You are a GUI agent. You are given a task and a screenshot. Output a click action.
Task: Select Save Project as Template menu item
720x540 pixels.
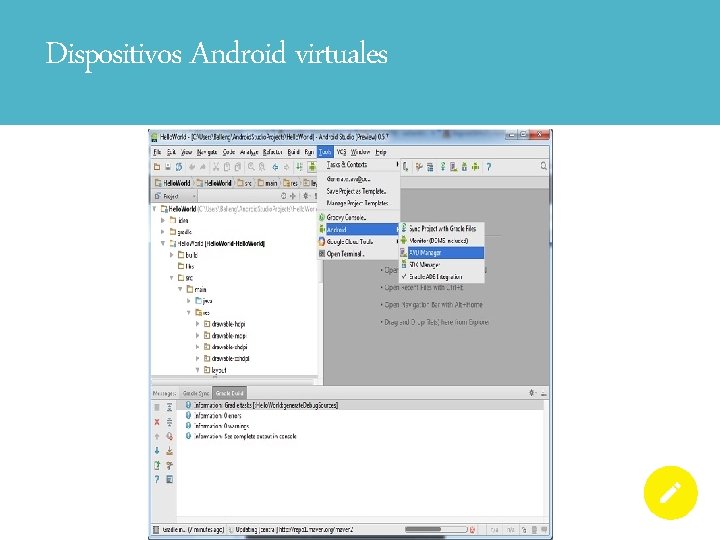click(x=358, y=191)
